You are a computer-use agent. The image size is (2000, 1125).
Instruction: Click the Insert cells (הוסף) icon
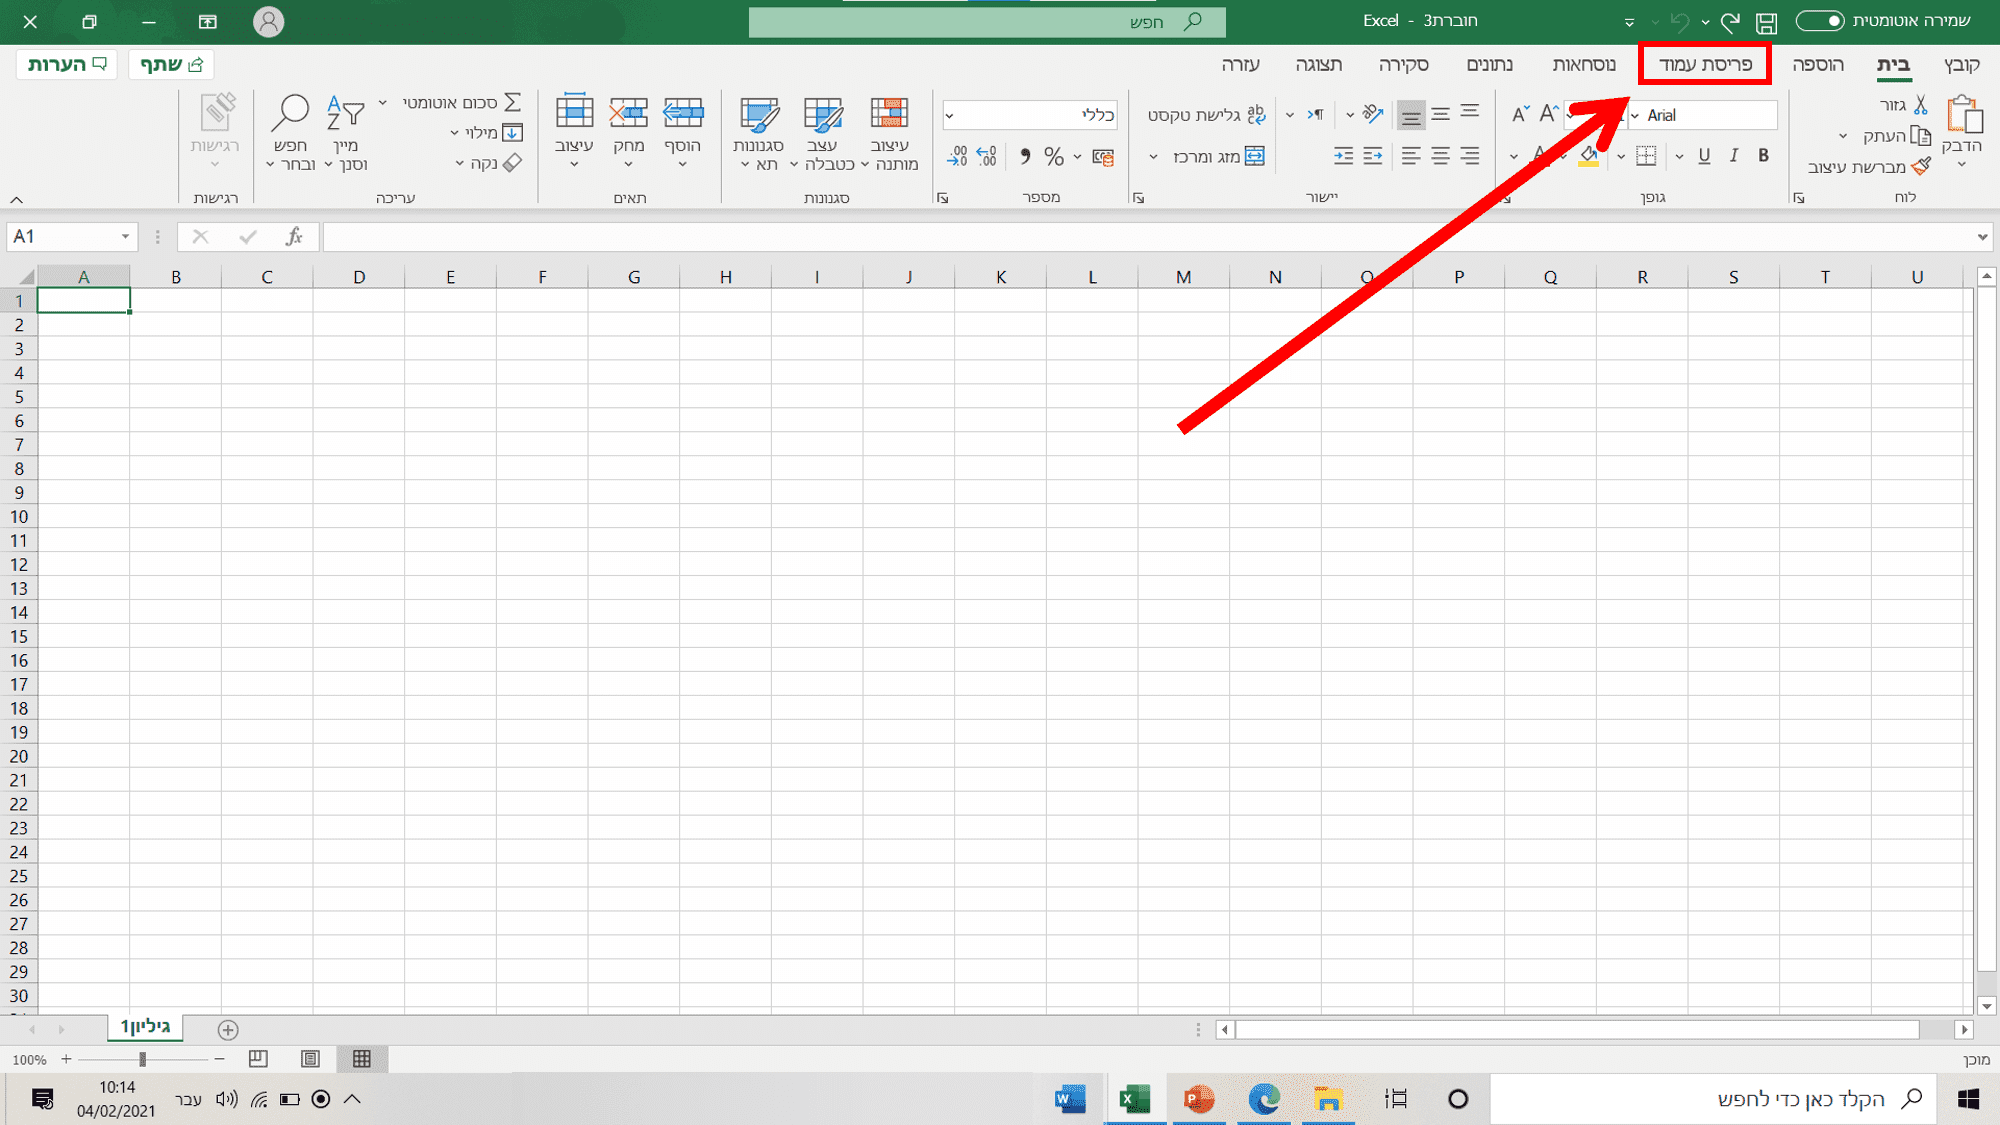[x=683, y=112]
